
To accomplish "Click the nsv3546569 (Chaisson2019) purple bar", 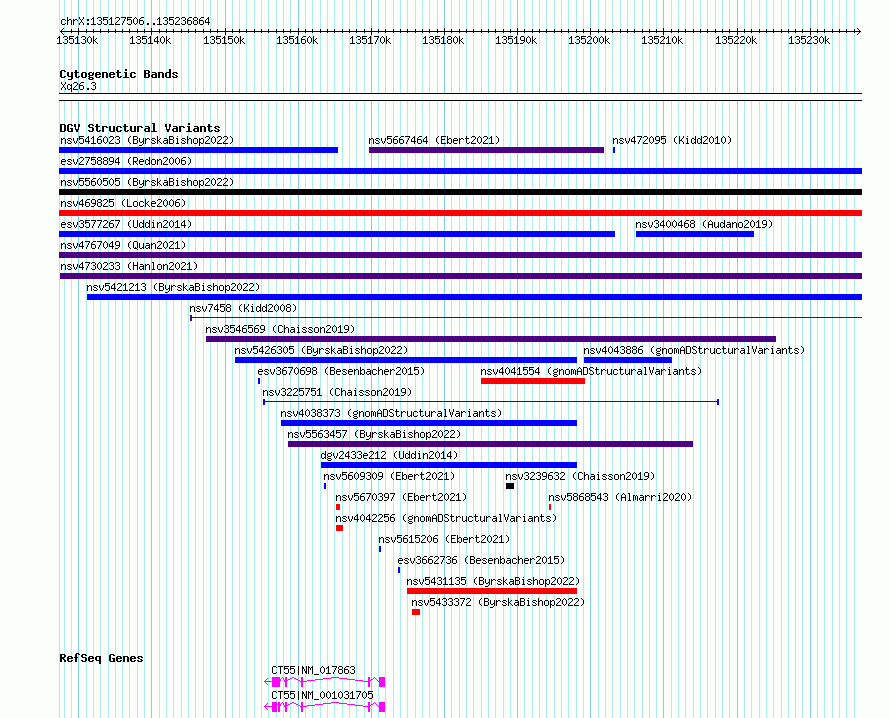I will 491,339.
